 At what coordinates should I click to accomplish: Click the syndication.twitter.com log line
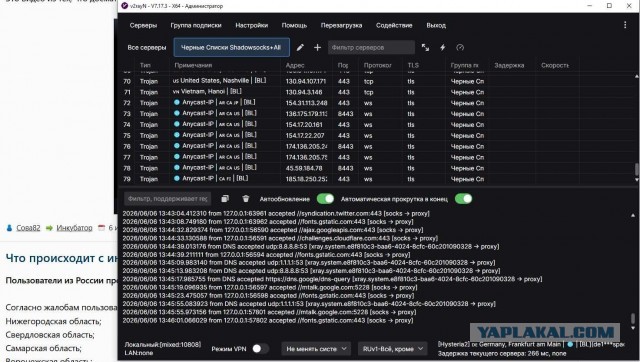coord(276,213)
